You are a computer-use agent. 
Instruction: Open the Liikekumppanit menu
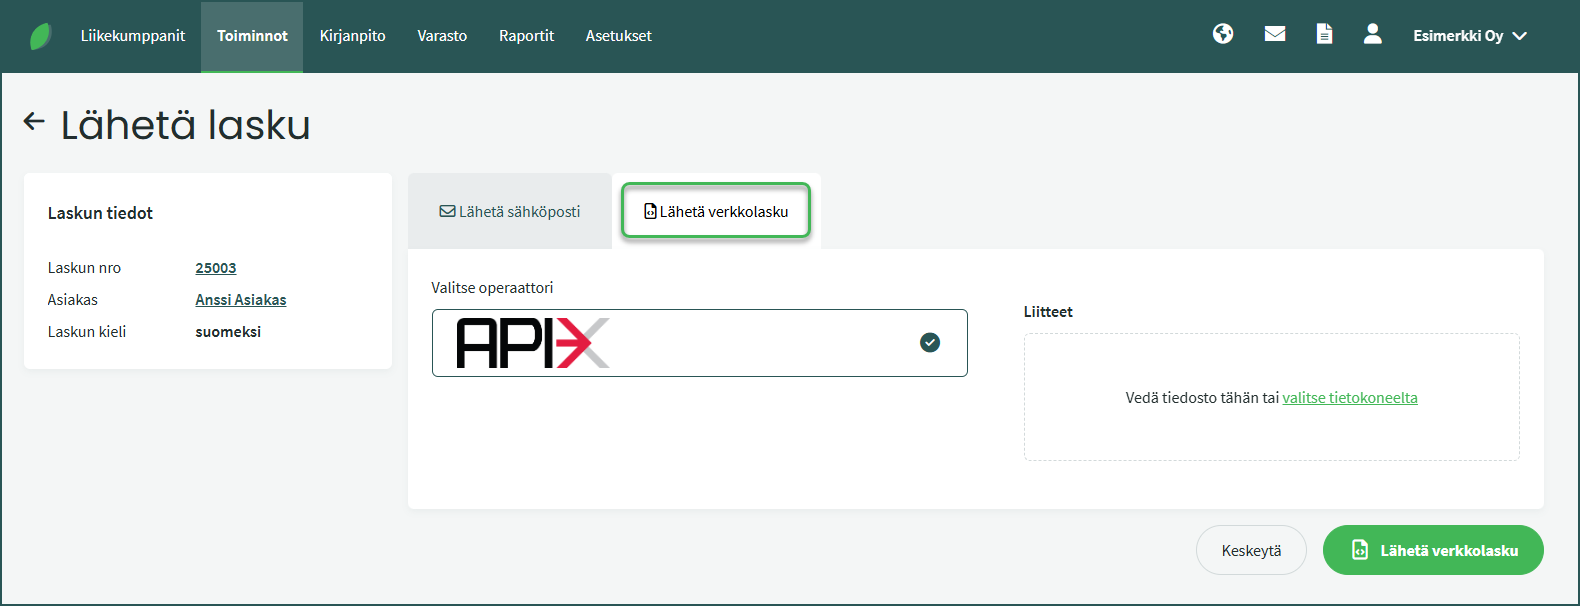133,36
